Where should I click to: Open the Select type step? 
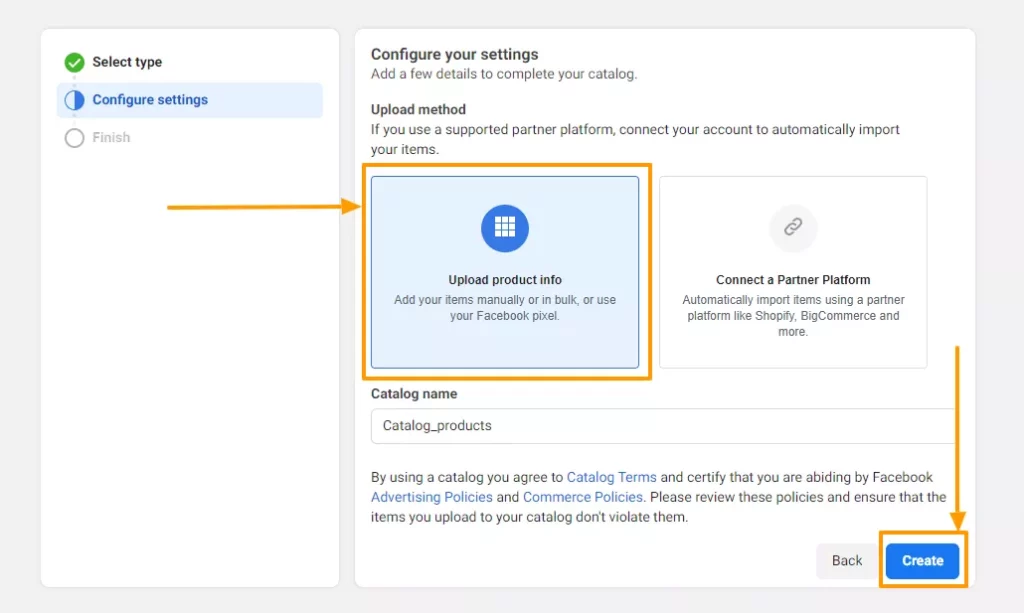[127, 62]
